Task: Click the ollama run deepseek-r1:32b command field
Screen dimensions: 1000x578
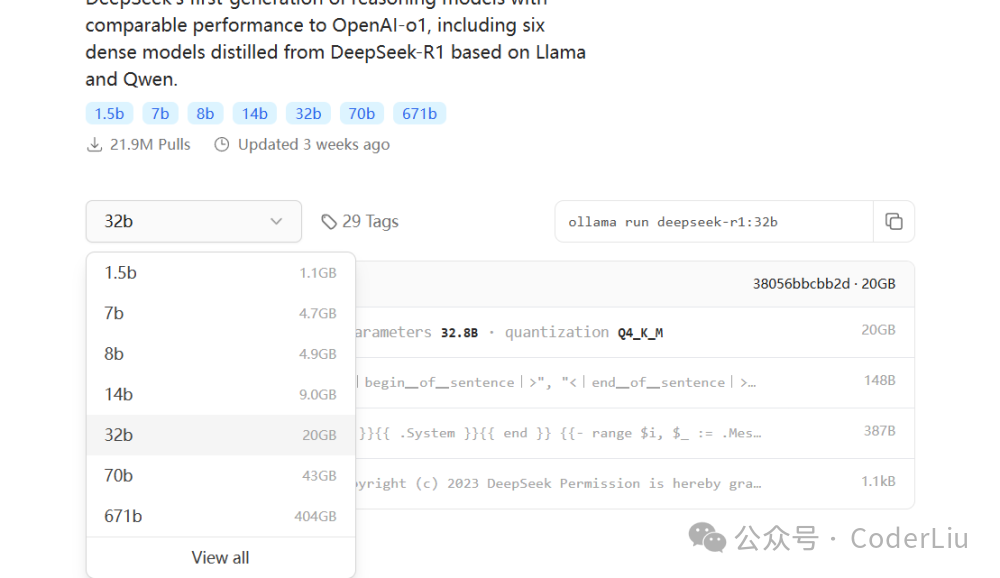Action: click(714, 221)
